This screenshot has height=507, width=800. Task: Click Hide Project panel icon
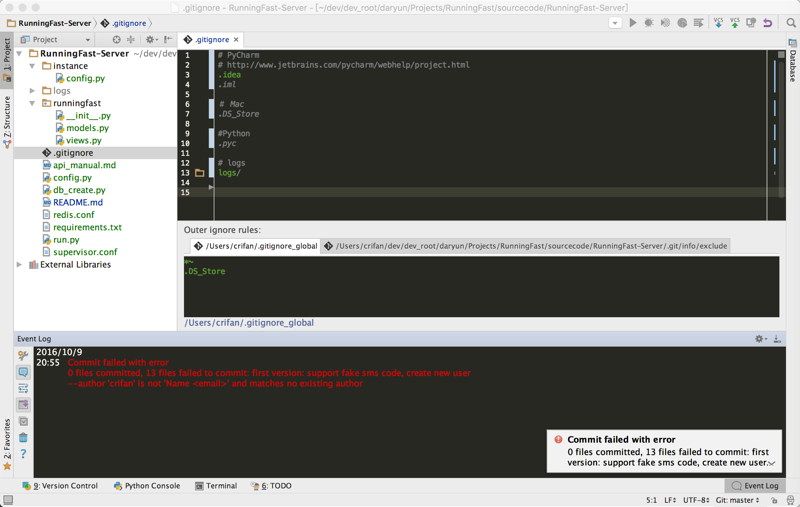click(x=168, y=39)
